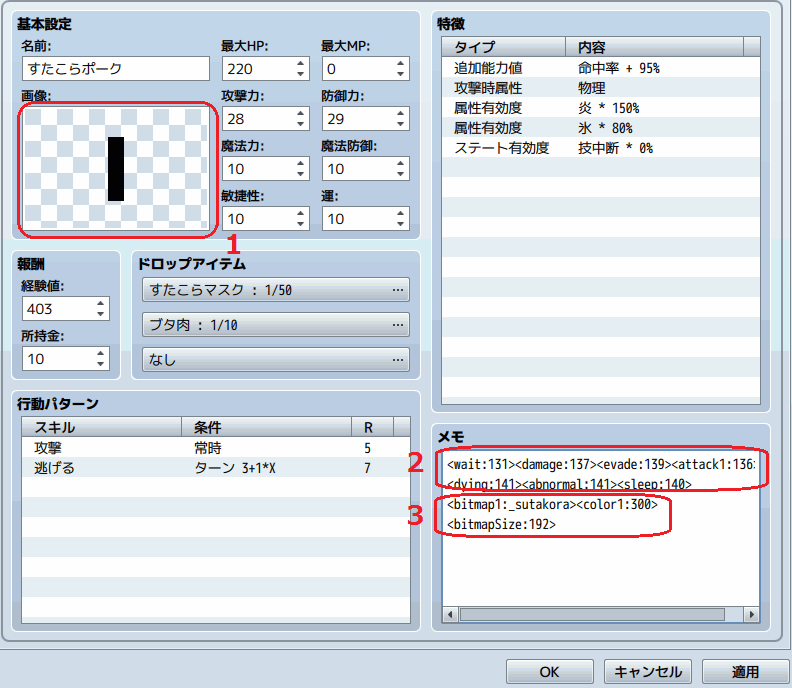Viewport: 792px width, 688px height.
Task: Click the キャンセル button
Action: (x=648, y=672)
